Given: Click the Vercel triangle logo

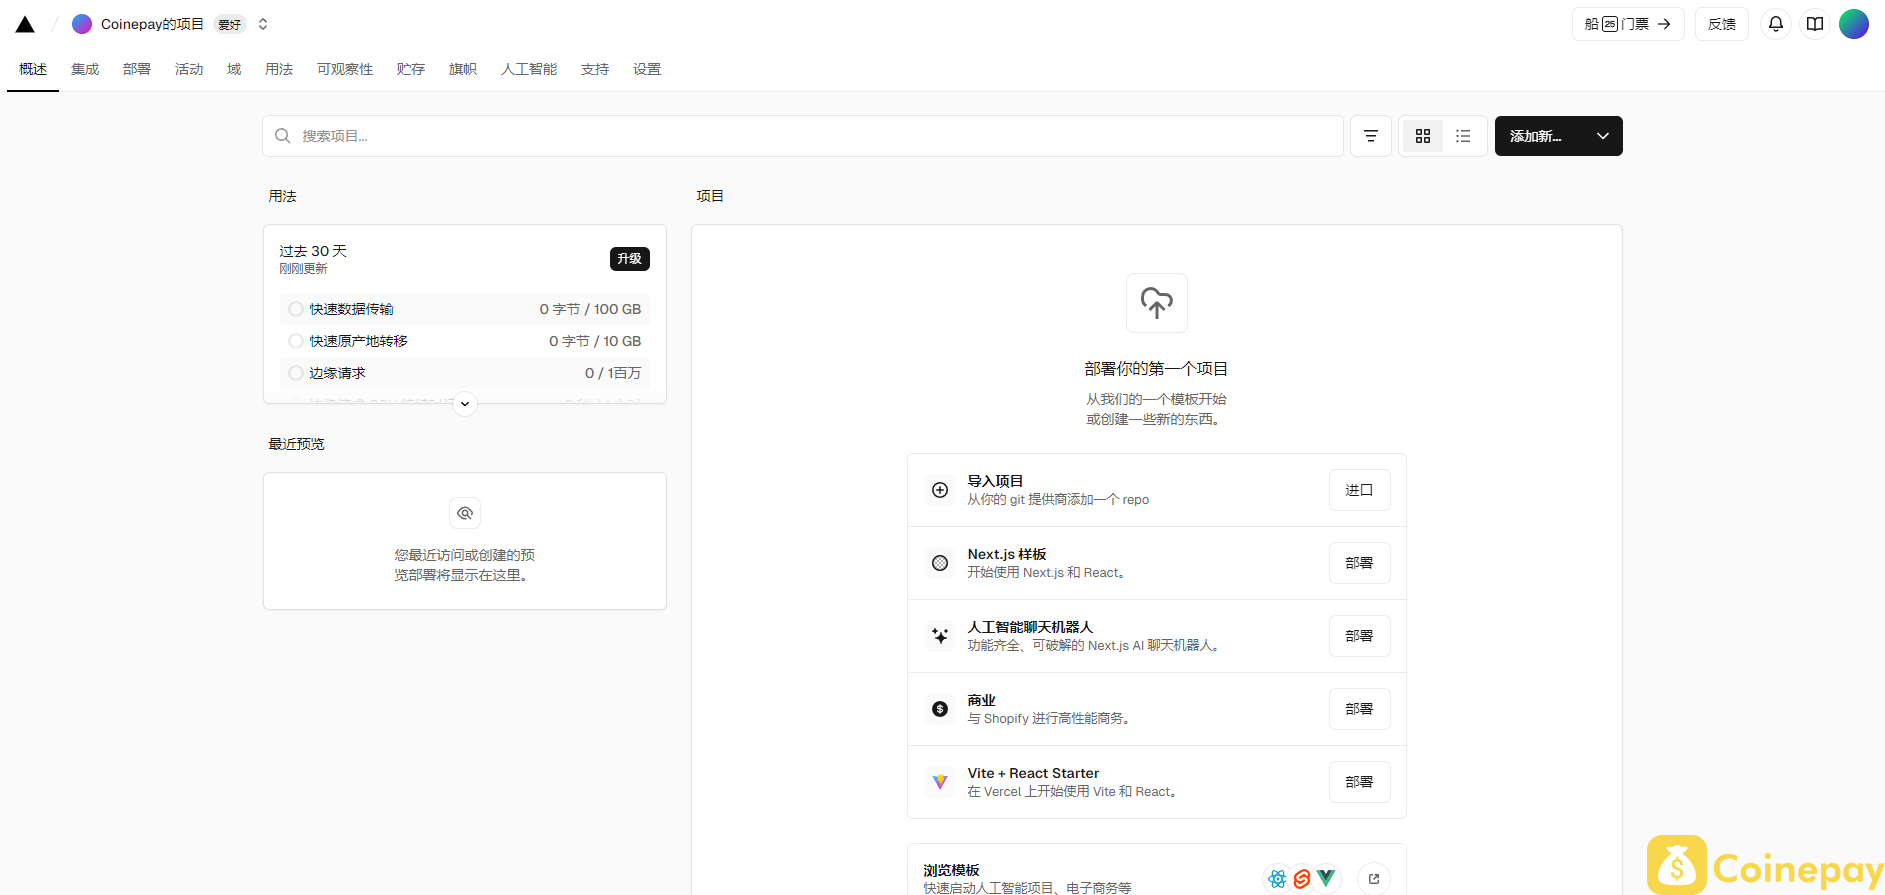Looking at the screenshot, I should click(25, 24).
